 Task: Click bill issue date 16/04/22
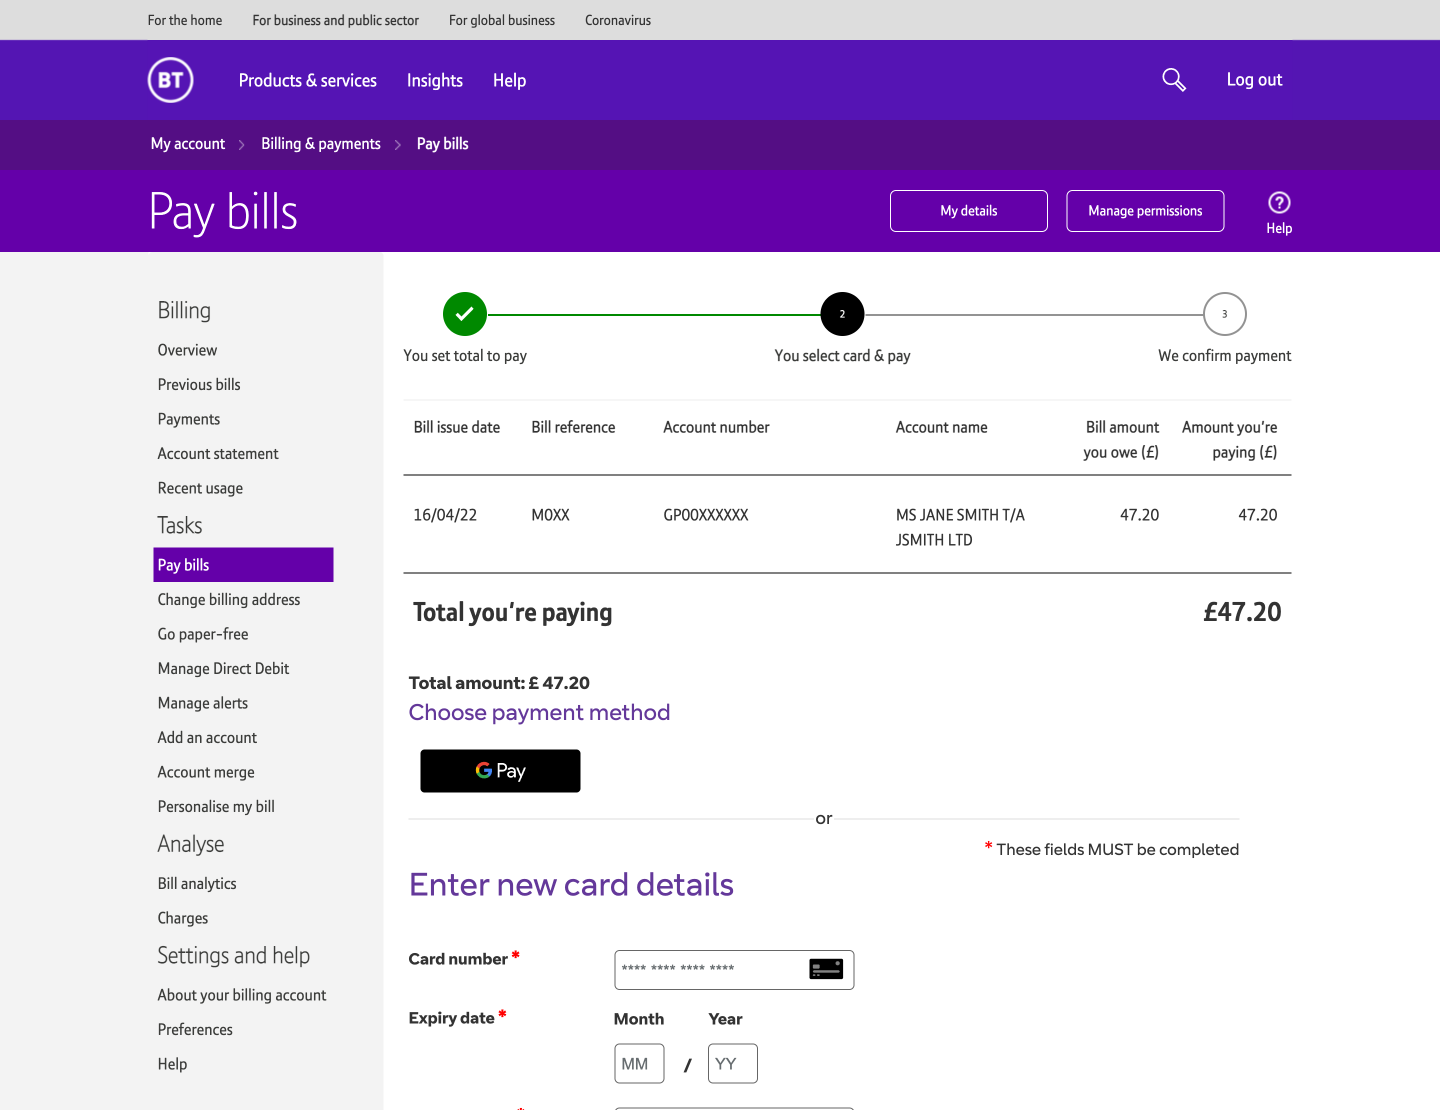[x=445, y=515]
